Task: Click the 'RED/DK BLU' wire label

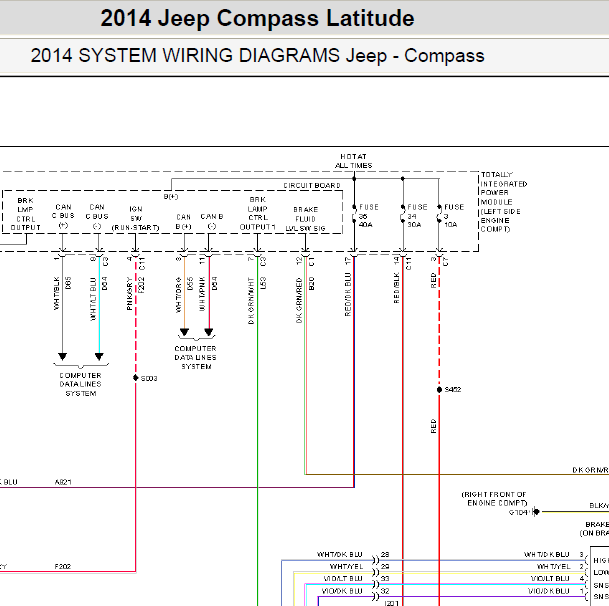Action: 348,294
